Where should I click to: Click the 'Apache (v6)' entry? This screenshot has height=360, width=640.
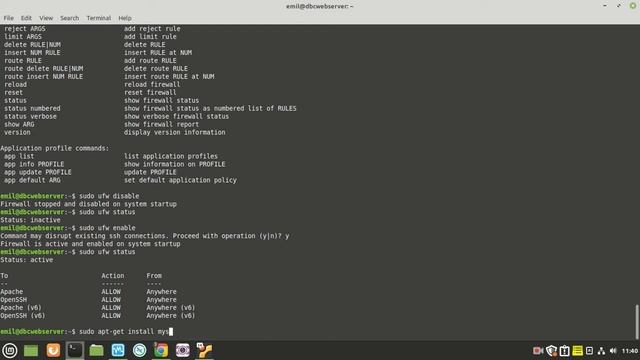click(x=21, y=308)
